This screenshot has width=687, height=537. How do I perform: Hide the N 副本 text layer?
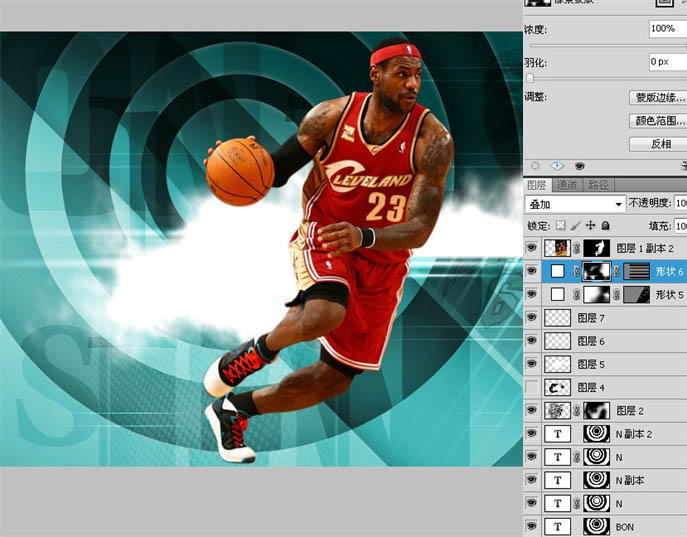tap(532, 480)
